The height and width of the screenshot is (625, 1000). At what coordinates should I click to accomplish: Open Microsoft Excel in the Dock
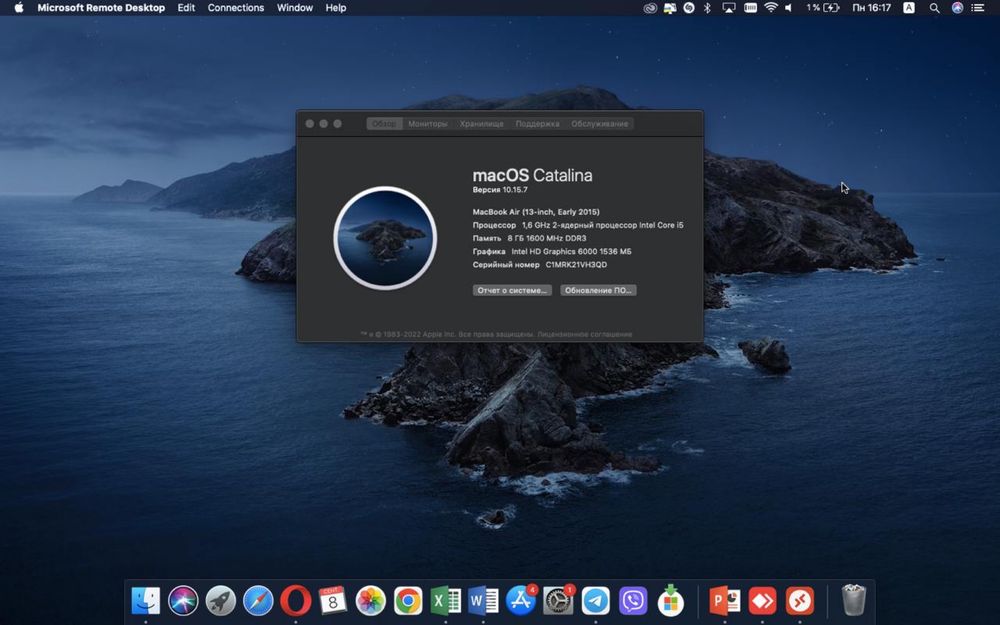coord(446,600)
